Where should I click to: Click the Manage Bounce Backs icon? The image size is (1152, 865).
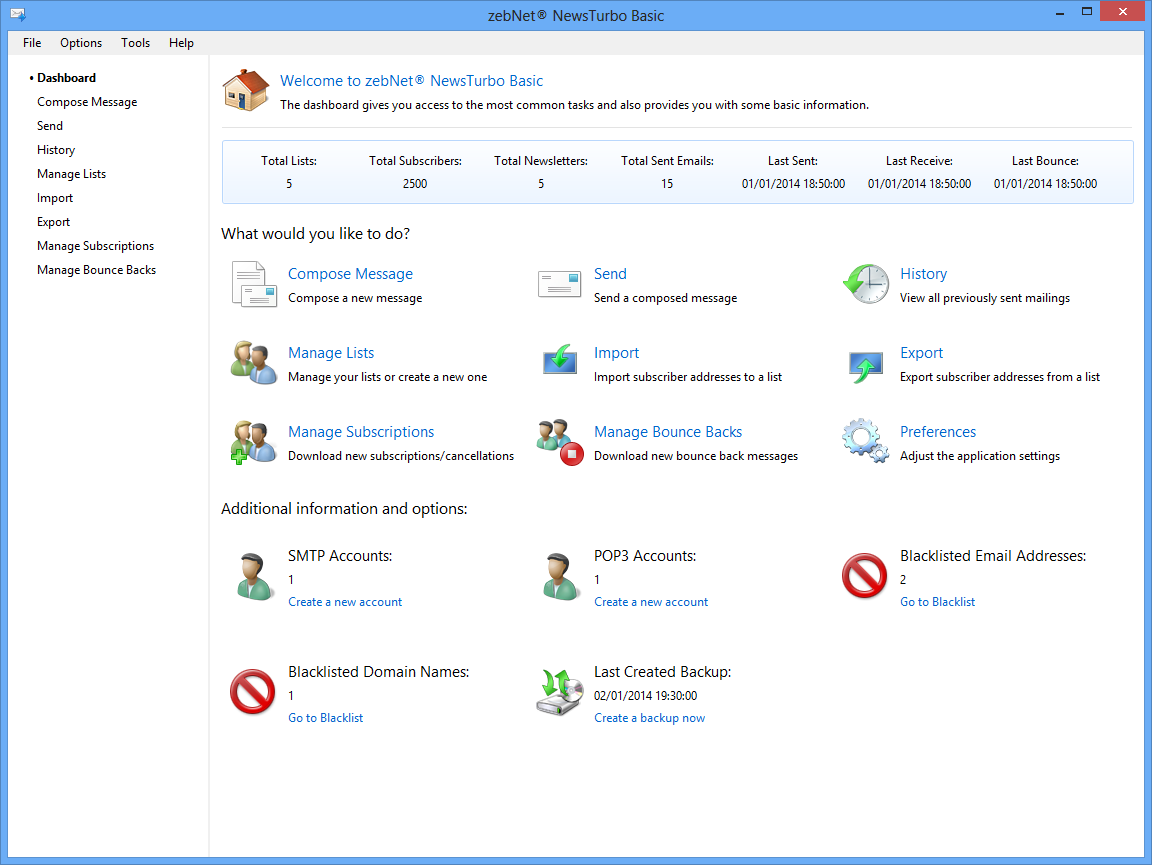559,442
